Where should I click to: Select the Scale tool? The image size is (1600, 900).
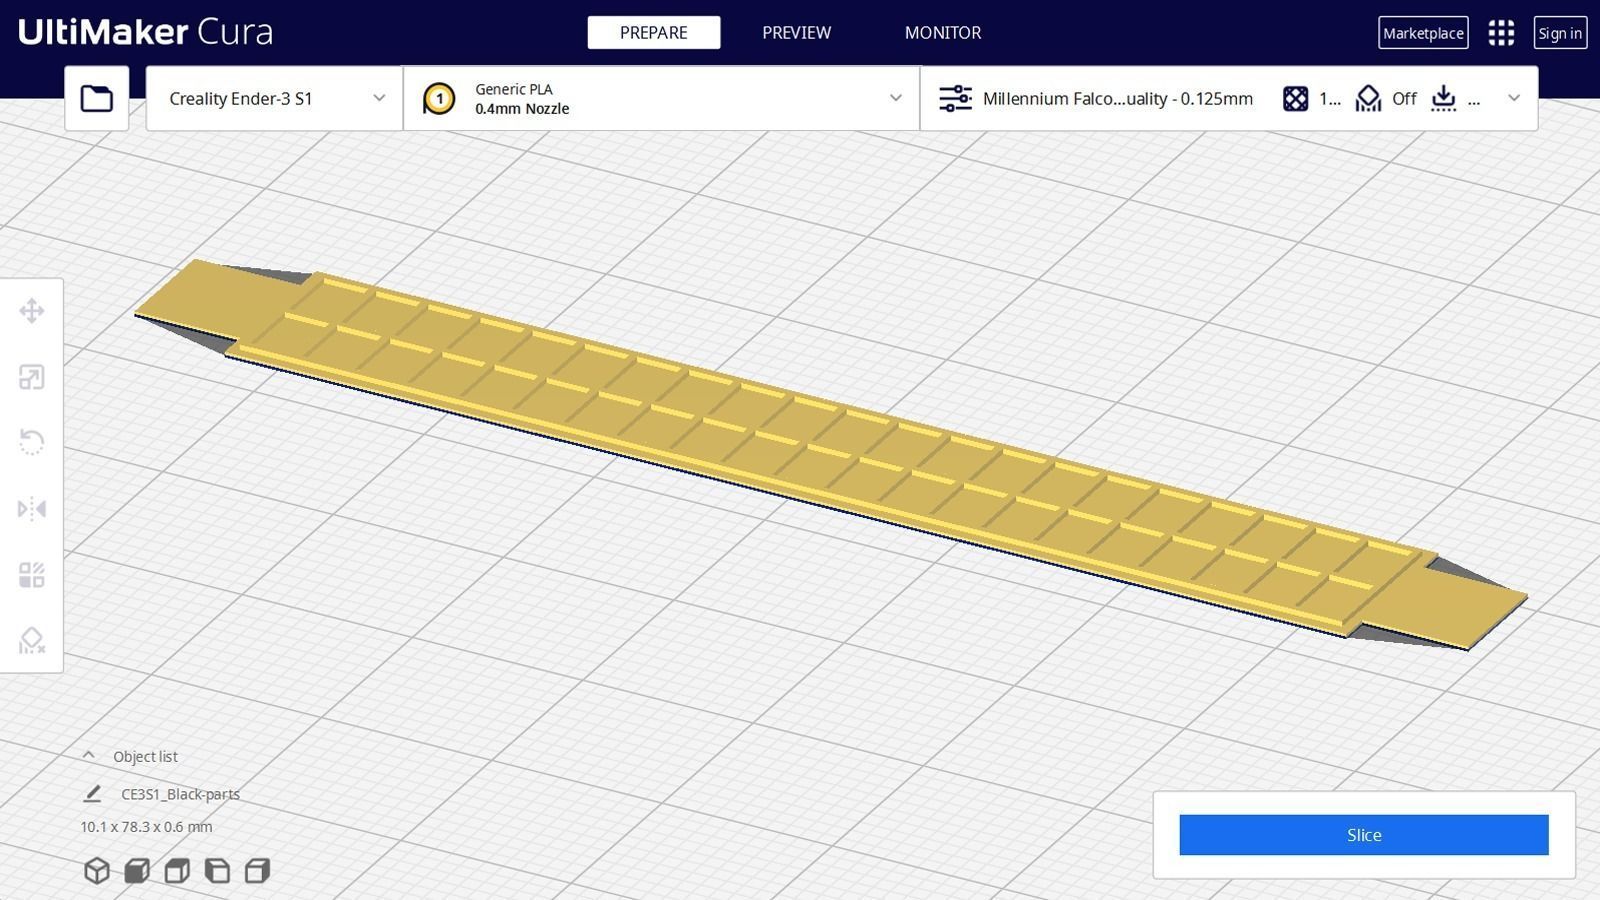pos(32,377)
